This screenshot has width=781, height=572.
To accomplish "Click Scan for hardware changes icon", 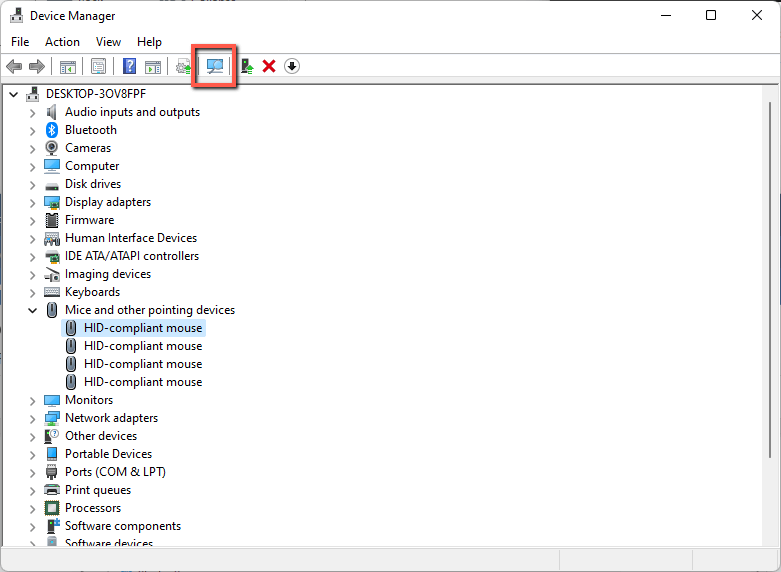I will click(x=215, y=66).
